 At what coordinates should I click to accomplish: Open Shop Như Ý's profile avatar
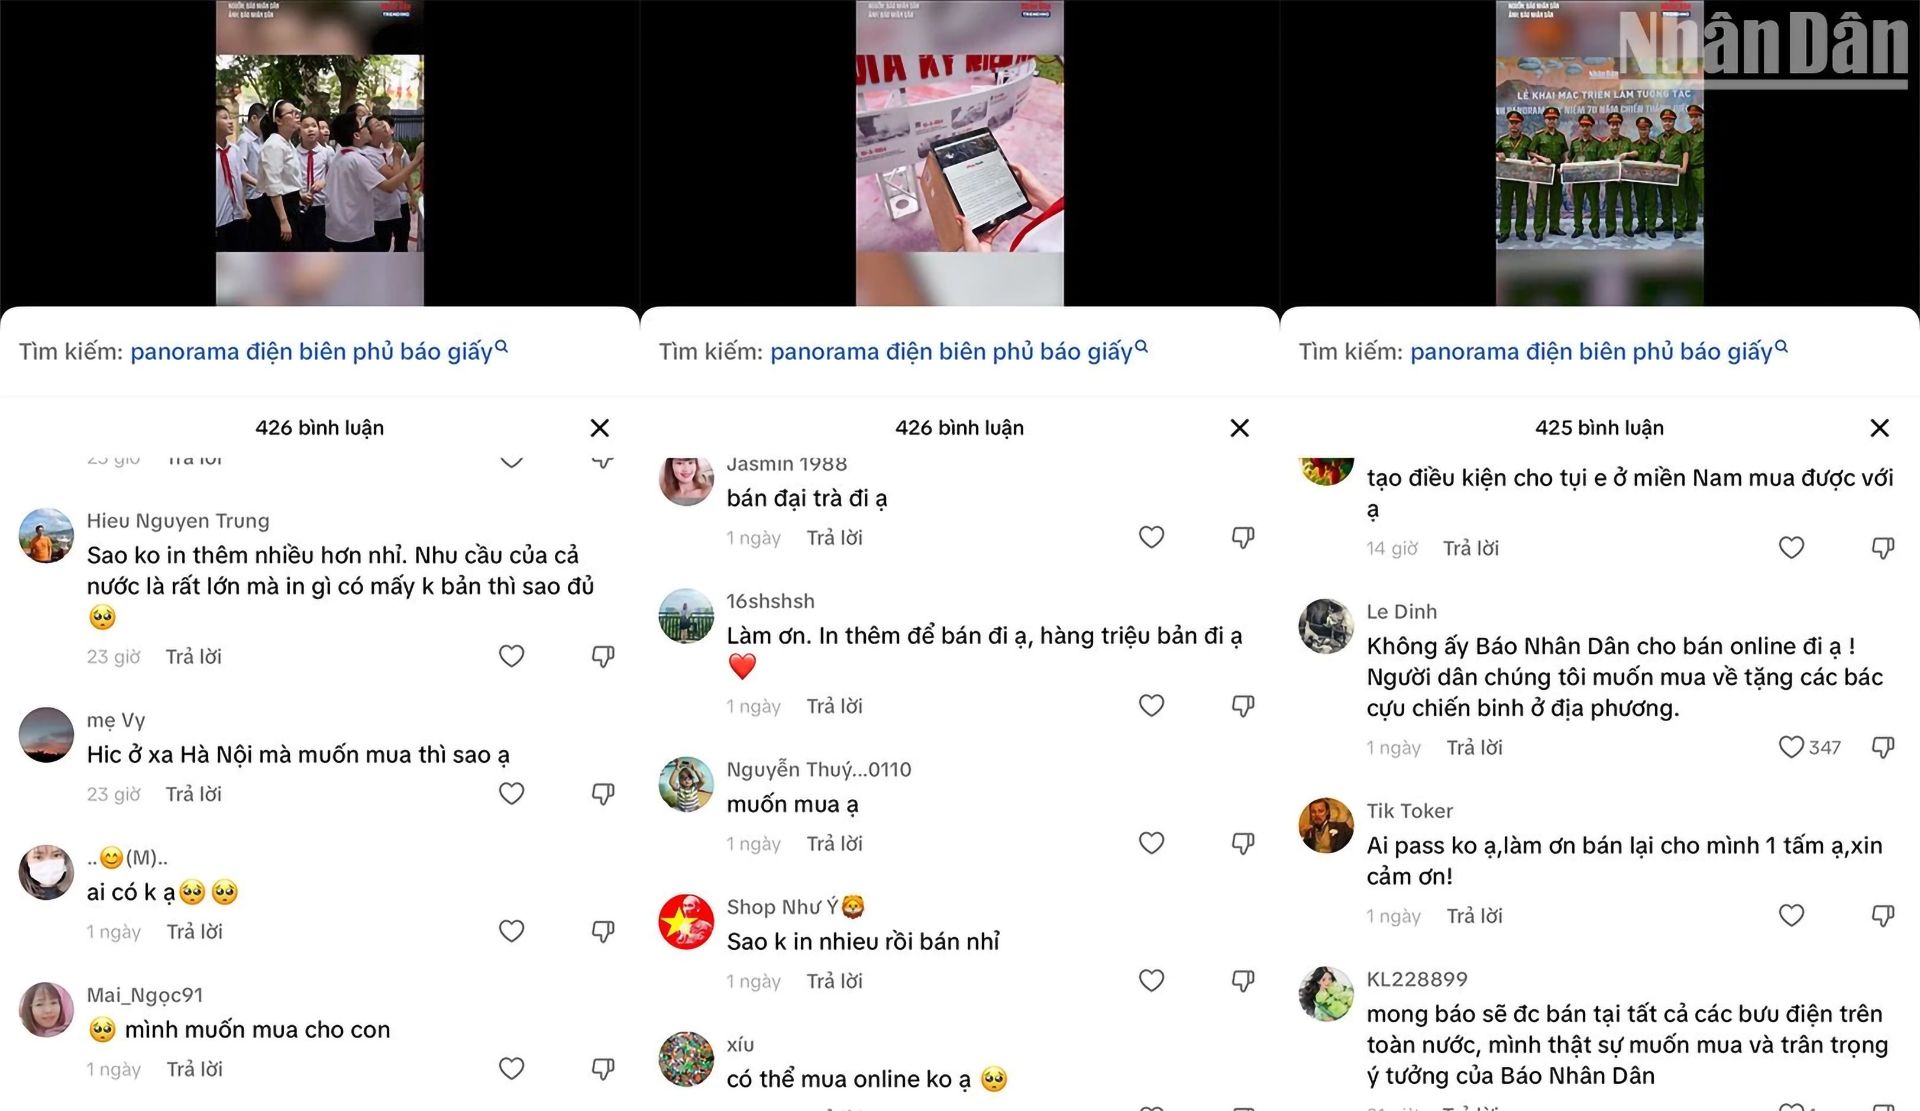pyautogui.click(x=686, y=922)
